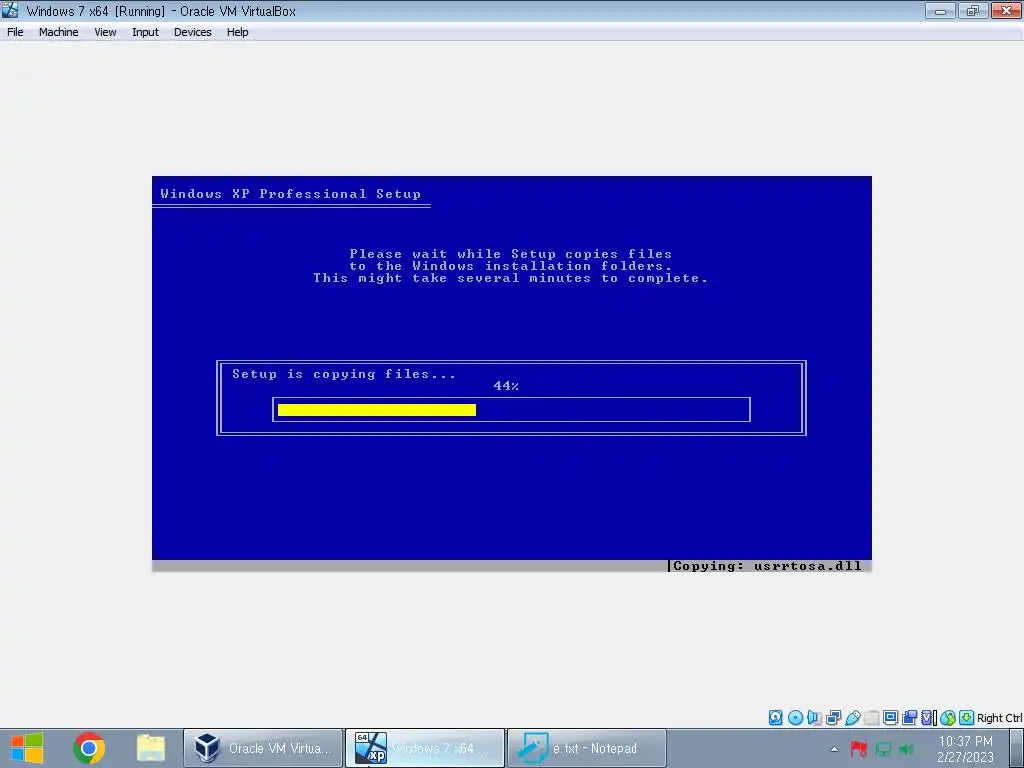Click the grayed shared folders status icon
Viewport: 1024px width, 768px height.
tap(871, 718)
